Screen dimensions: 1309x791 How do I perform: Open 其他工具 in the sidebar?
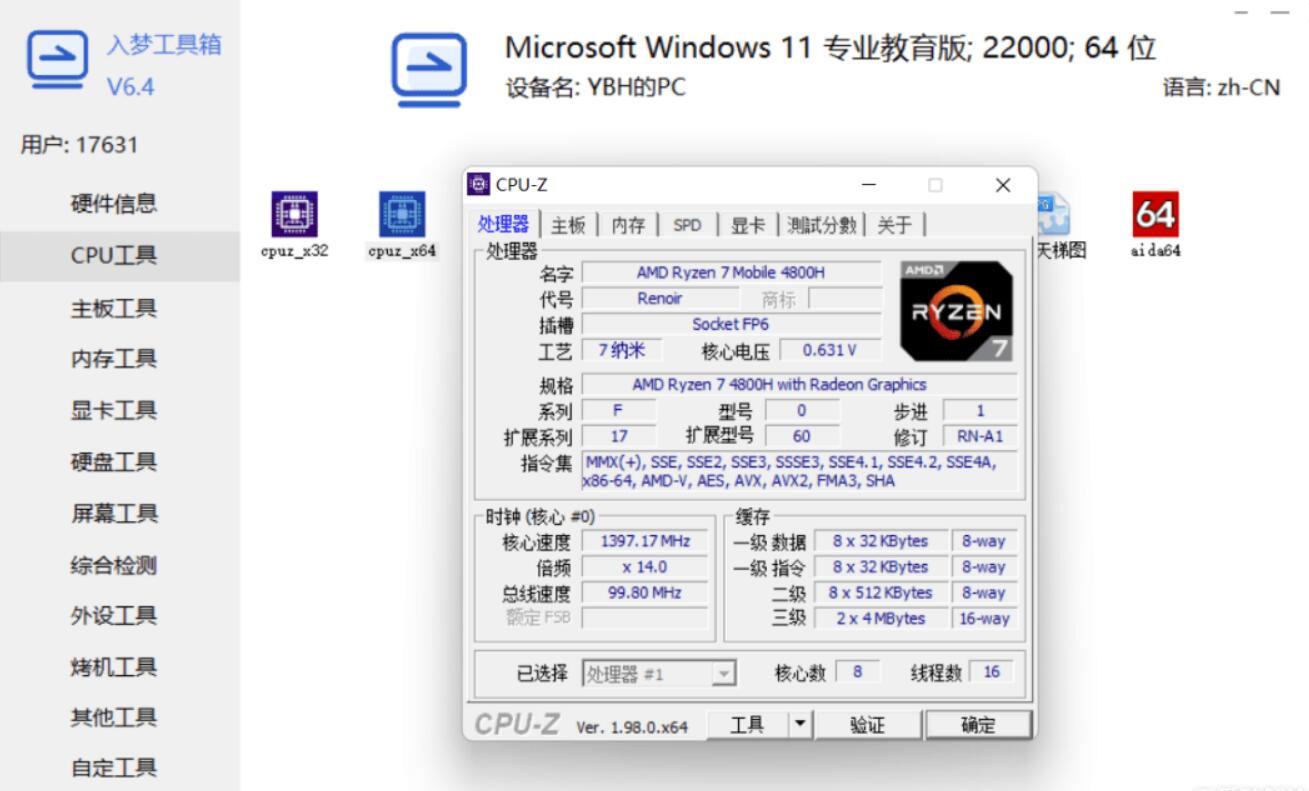click(x=114, y=717)
